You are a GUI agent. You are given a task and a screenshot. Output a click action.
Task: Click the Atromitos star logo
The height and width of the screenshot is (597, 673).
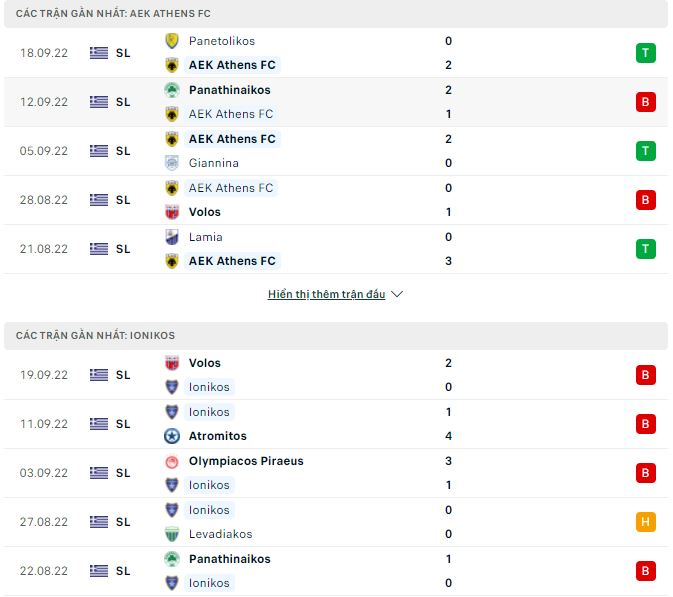tap(171, 436)
